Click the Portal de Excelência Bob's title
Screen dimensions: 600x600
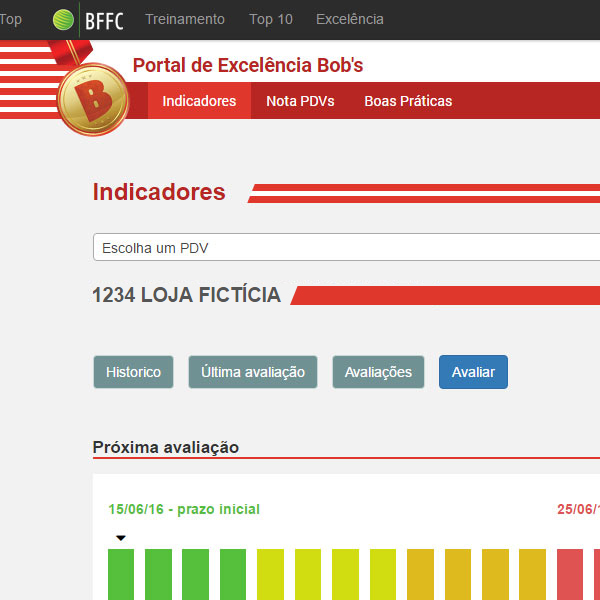(x=248, y=65)
